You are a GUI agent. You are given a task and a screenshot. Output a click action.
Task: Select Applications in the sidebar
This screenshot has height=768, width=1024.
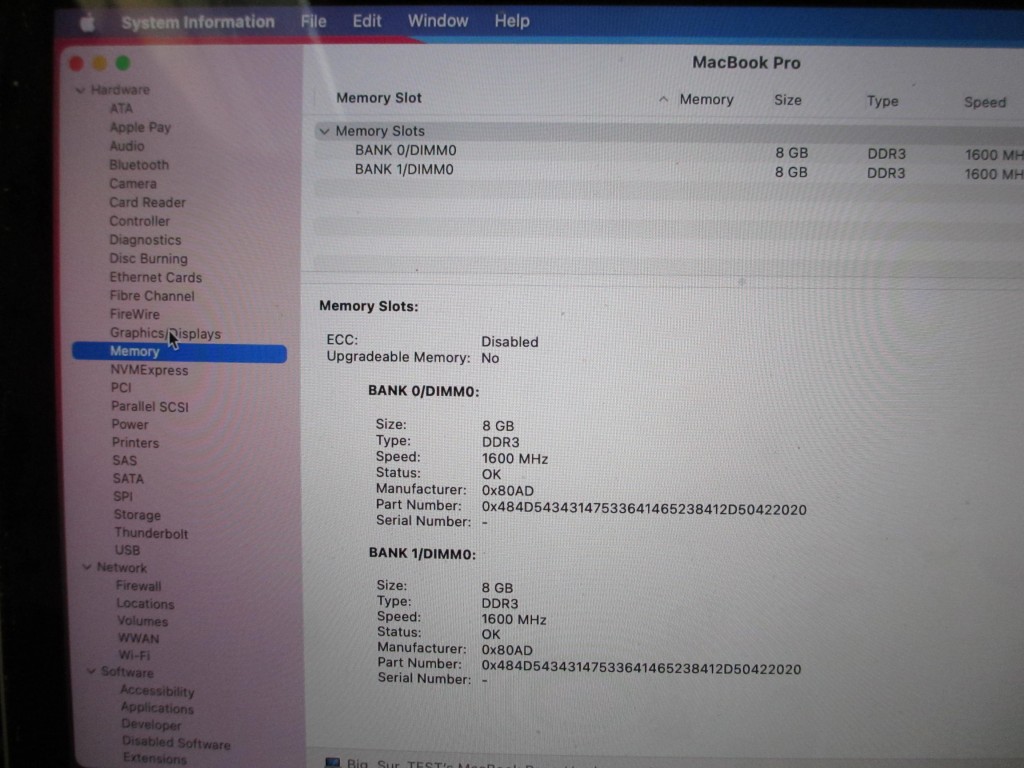point(157,708)
